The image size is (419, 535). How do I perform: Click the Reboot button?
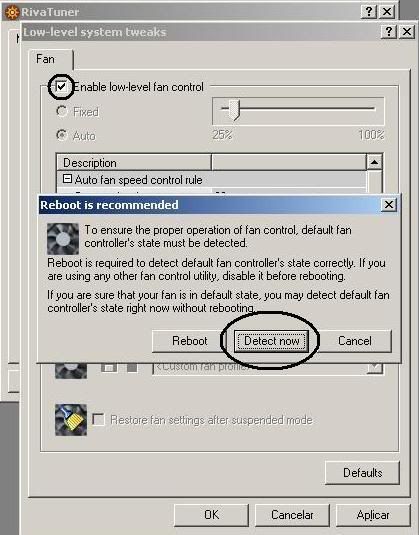tap(189, 341)
